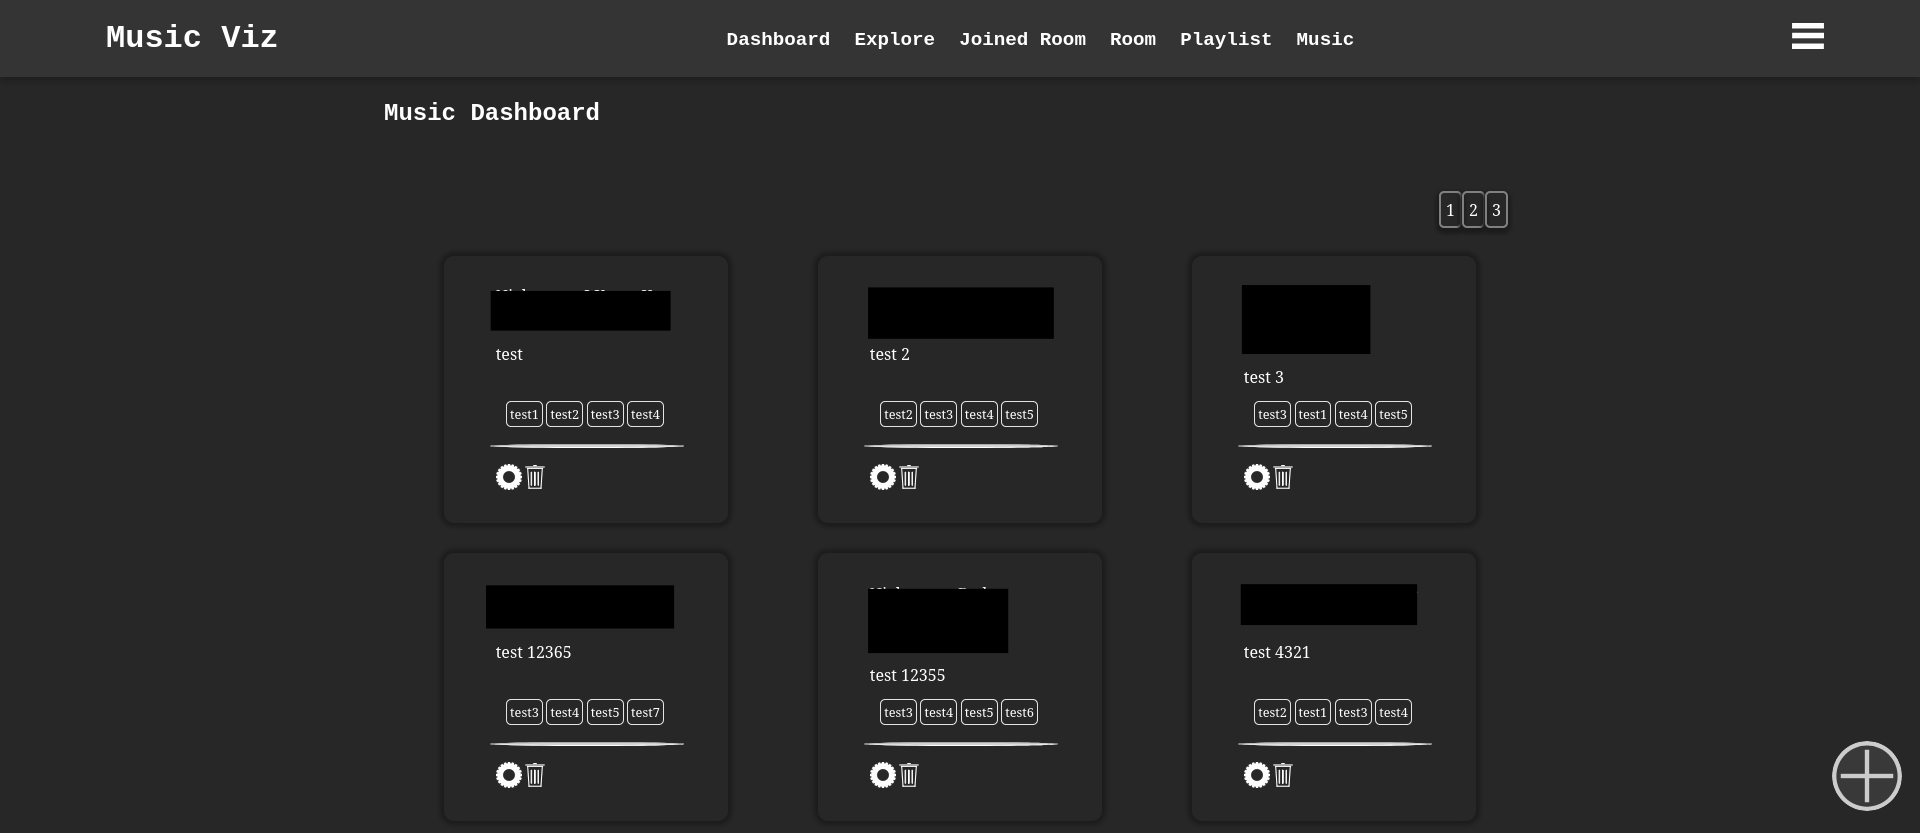Screen dimensions: 1920x833
Task: Open settings gear on the 'test 3' card
Action: tap(1257, 477)
